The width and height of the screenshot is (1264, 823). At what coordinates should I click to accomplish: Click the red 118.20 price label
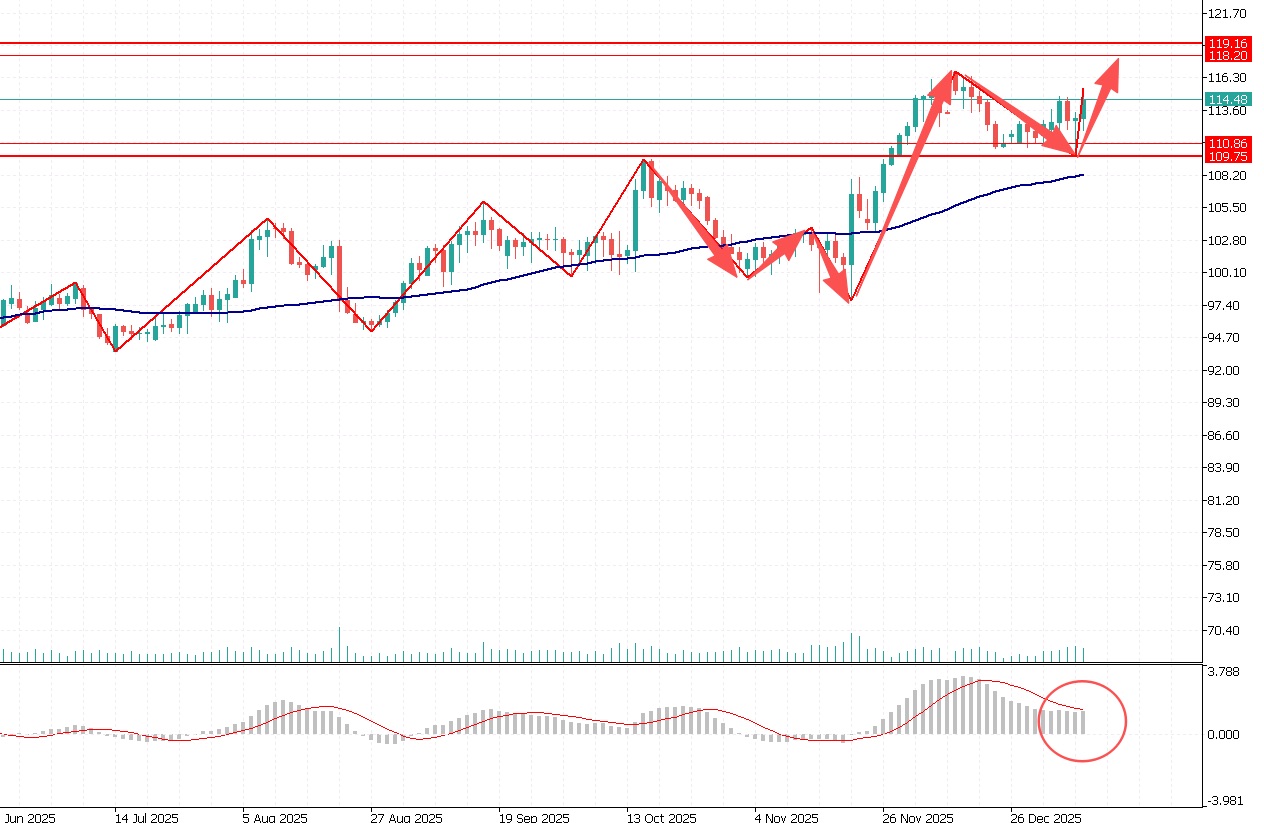point(1228,56)
